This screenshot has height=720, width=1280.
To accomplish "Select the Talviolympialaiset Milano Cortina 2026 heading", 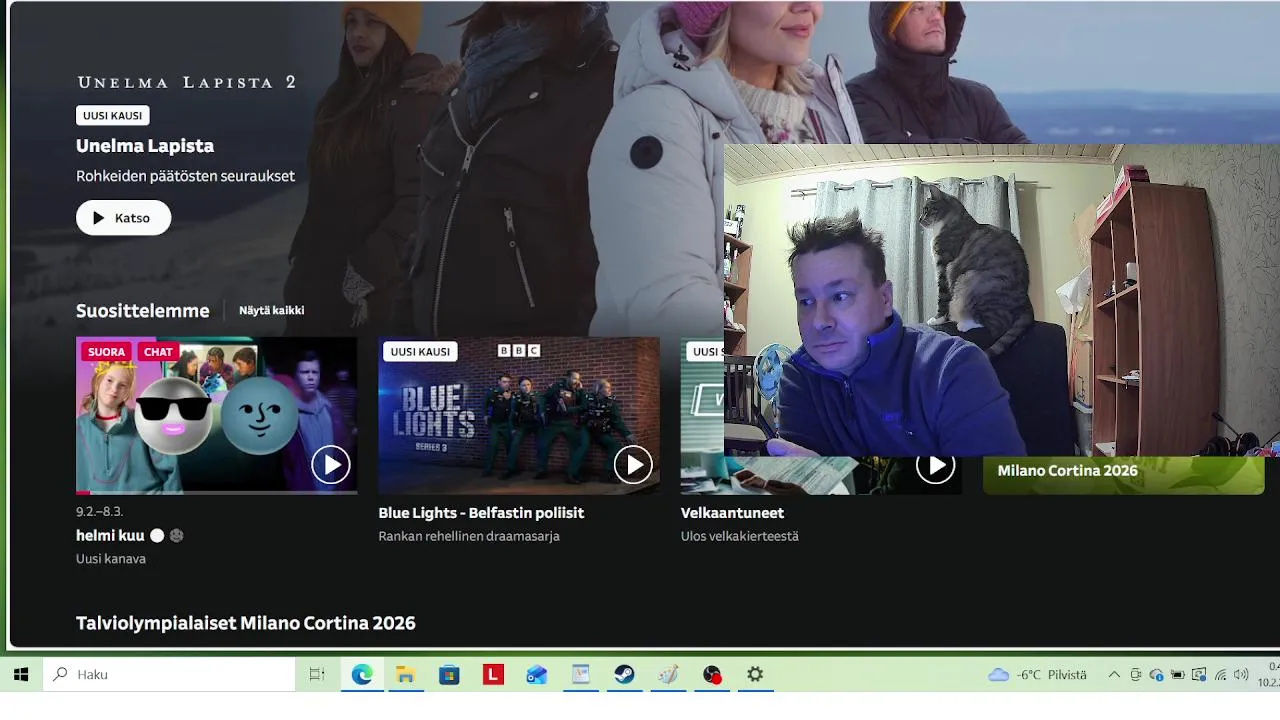I will 246,623.
